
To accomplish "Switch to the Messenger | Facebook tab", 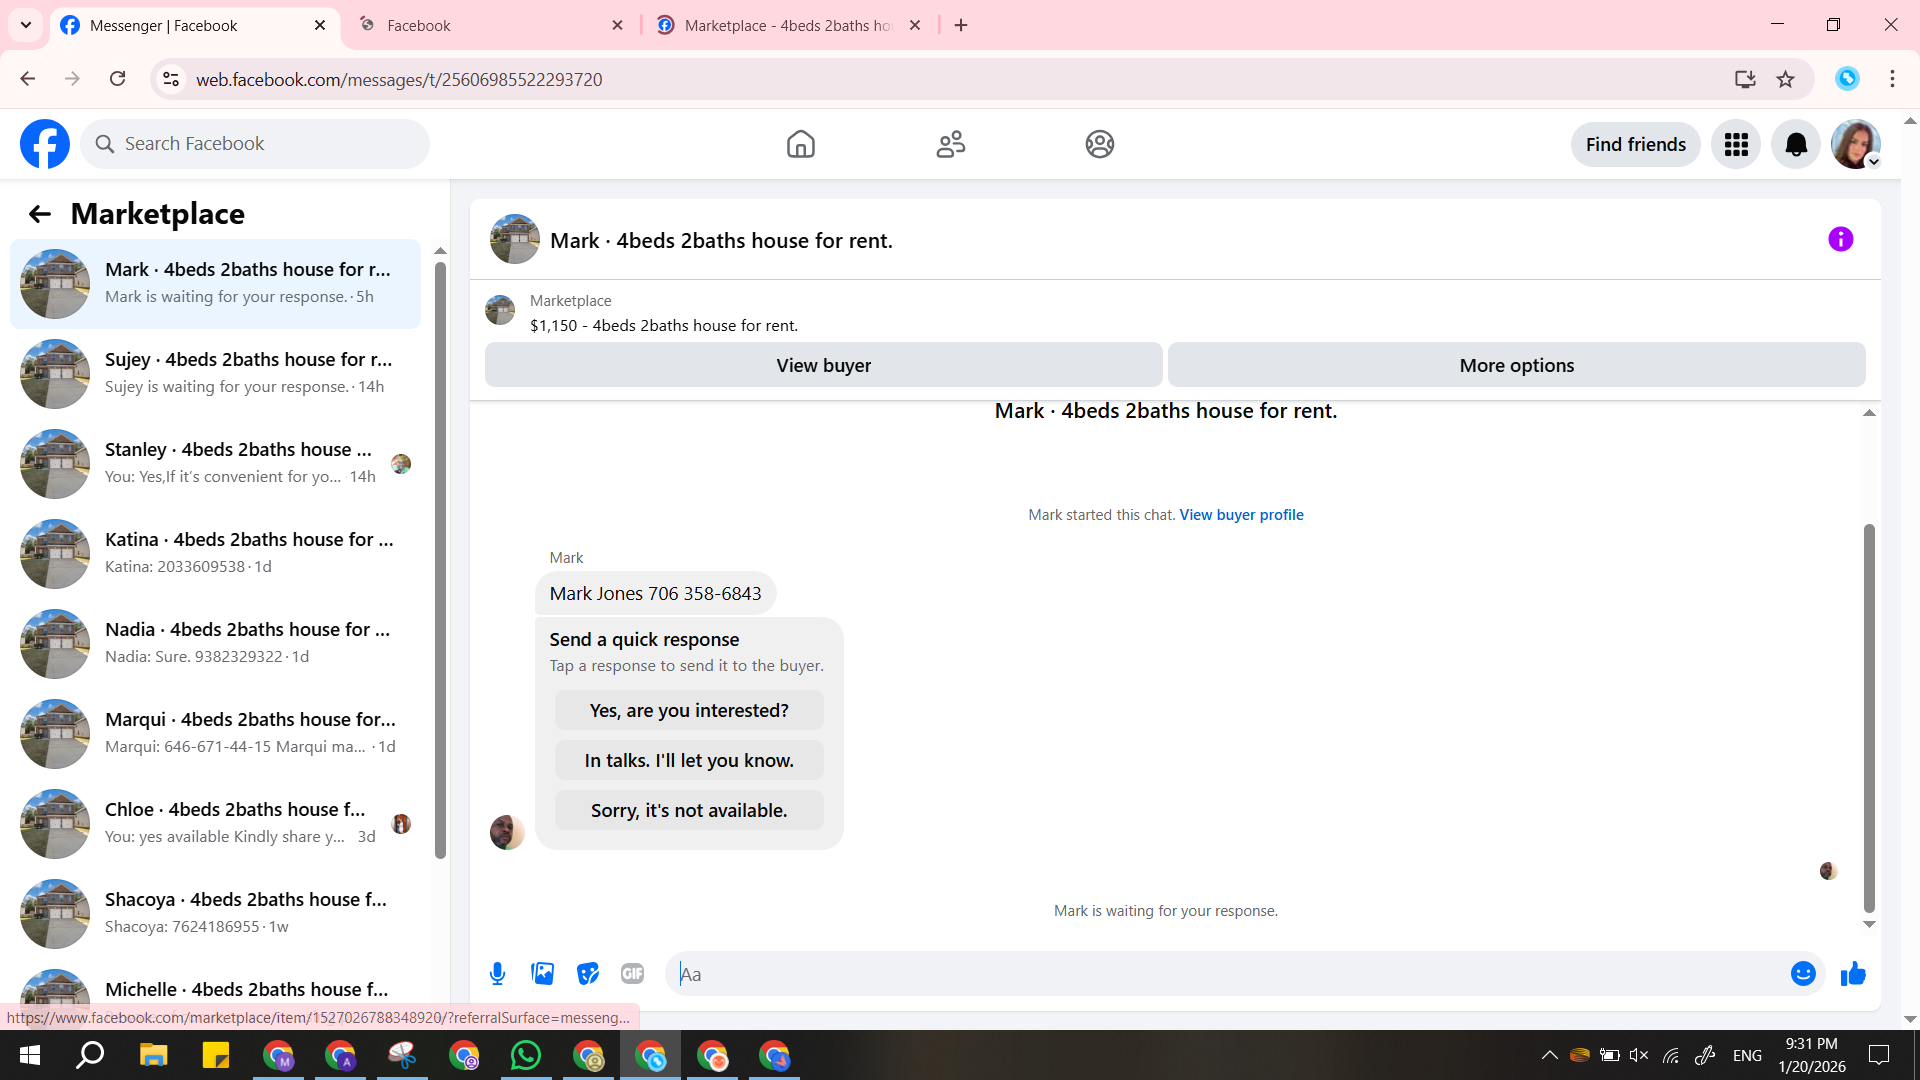I will 195,26.
